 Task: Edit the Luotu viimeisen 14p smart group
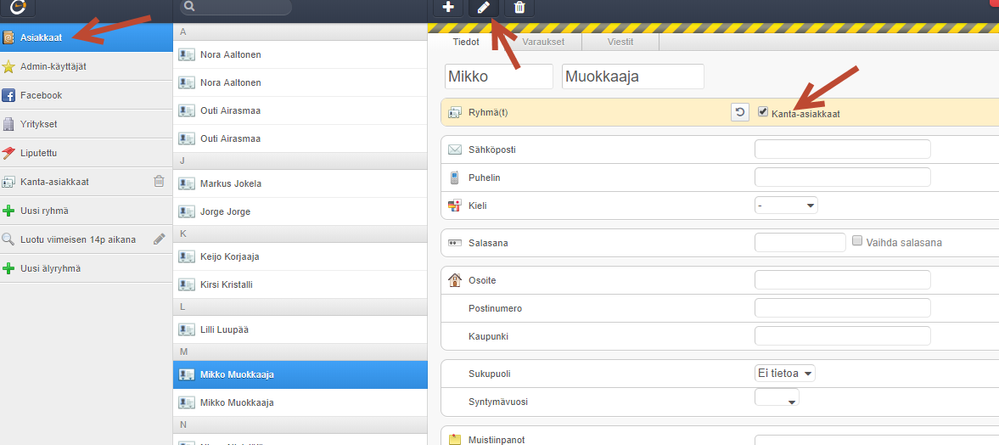(159, 239)
